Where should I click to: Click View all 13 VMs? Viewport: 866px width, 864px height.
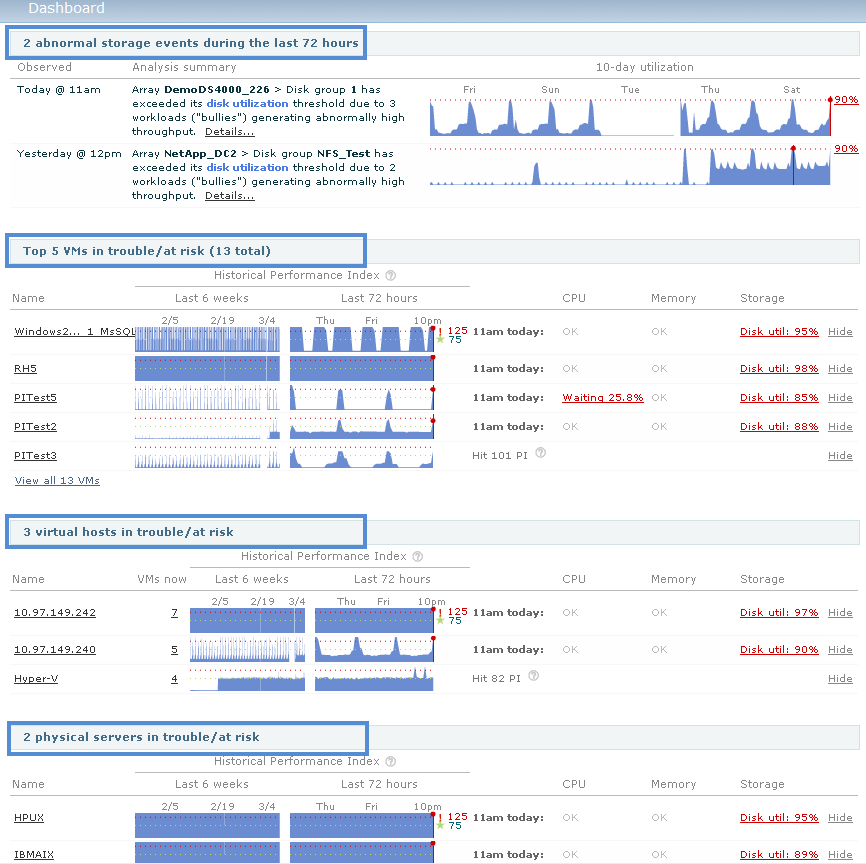point(57,481)
